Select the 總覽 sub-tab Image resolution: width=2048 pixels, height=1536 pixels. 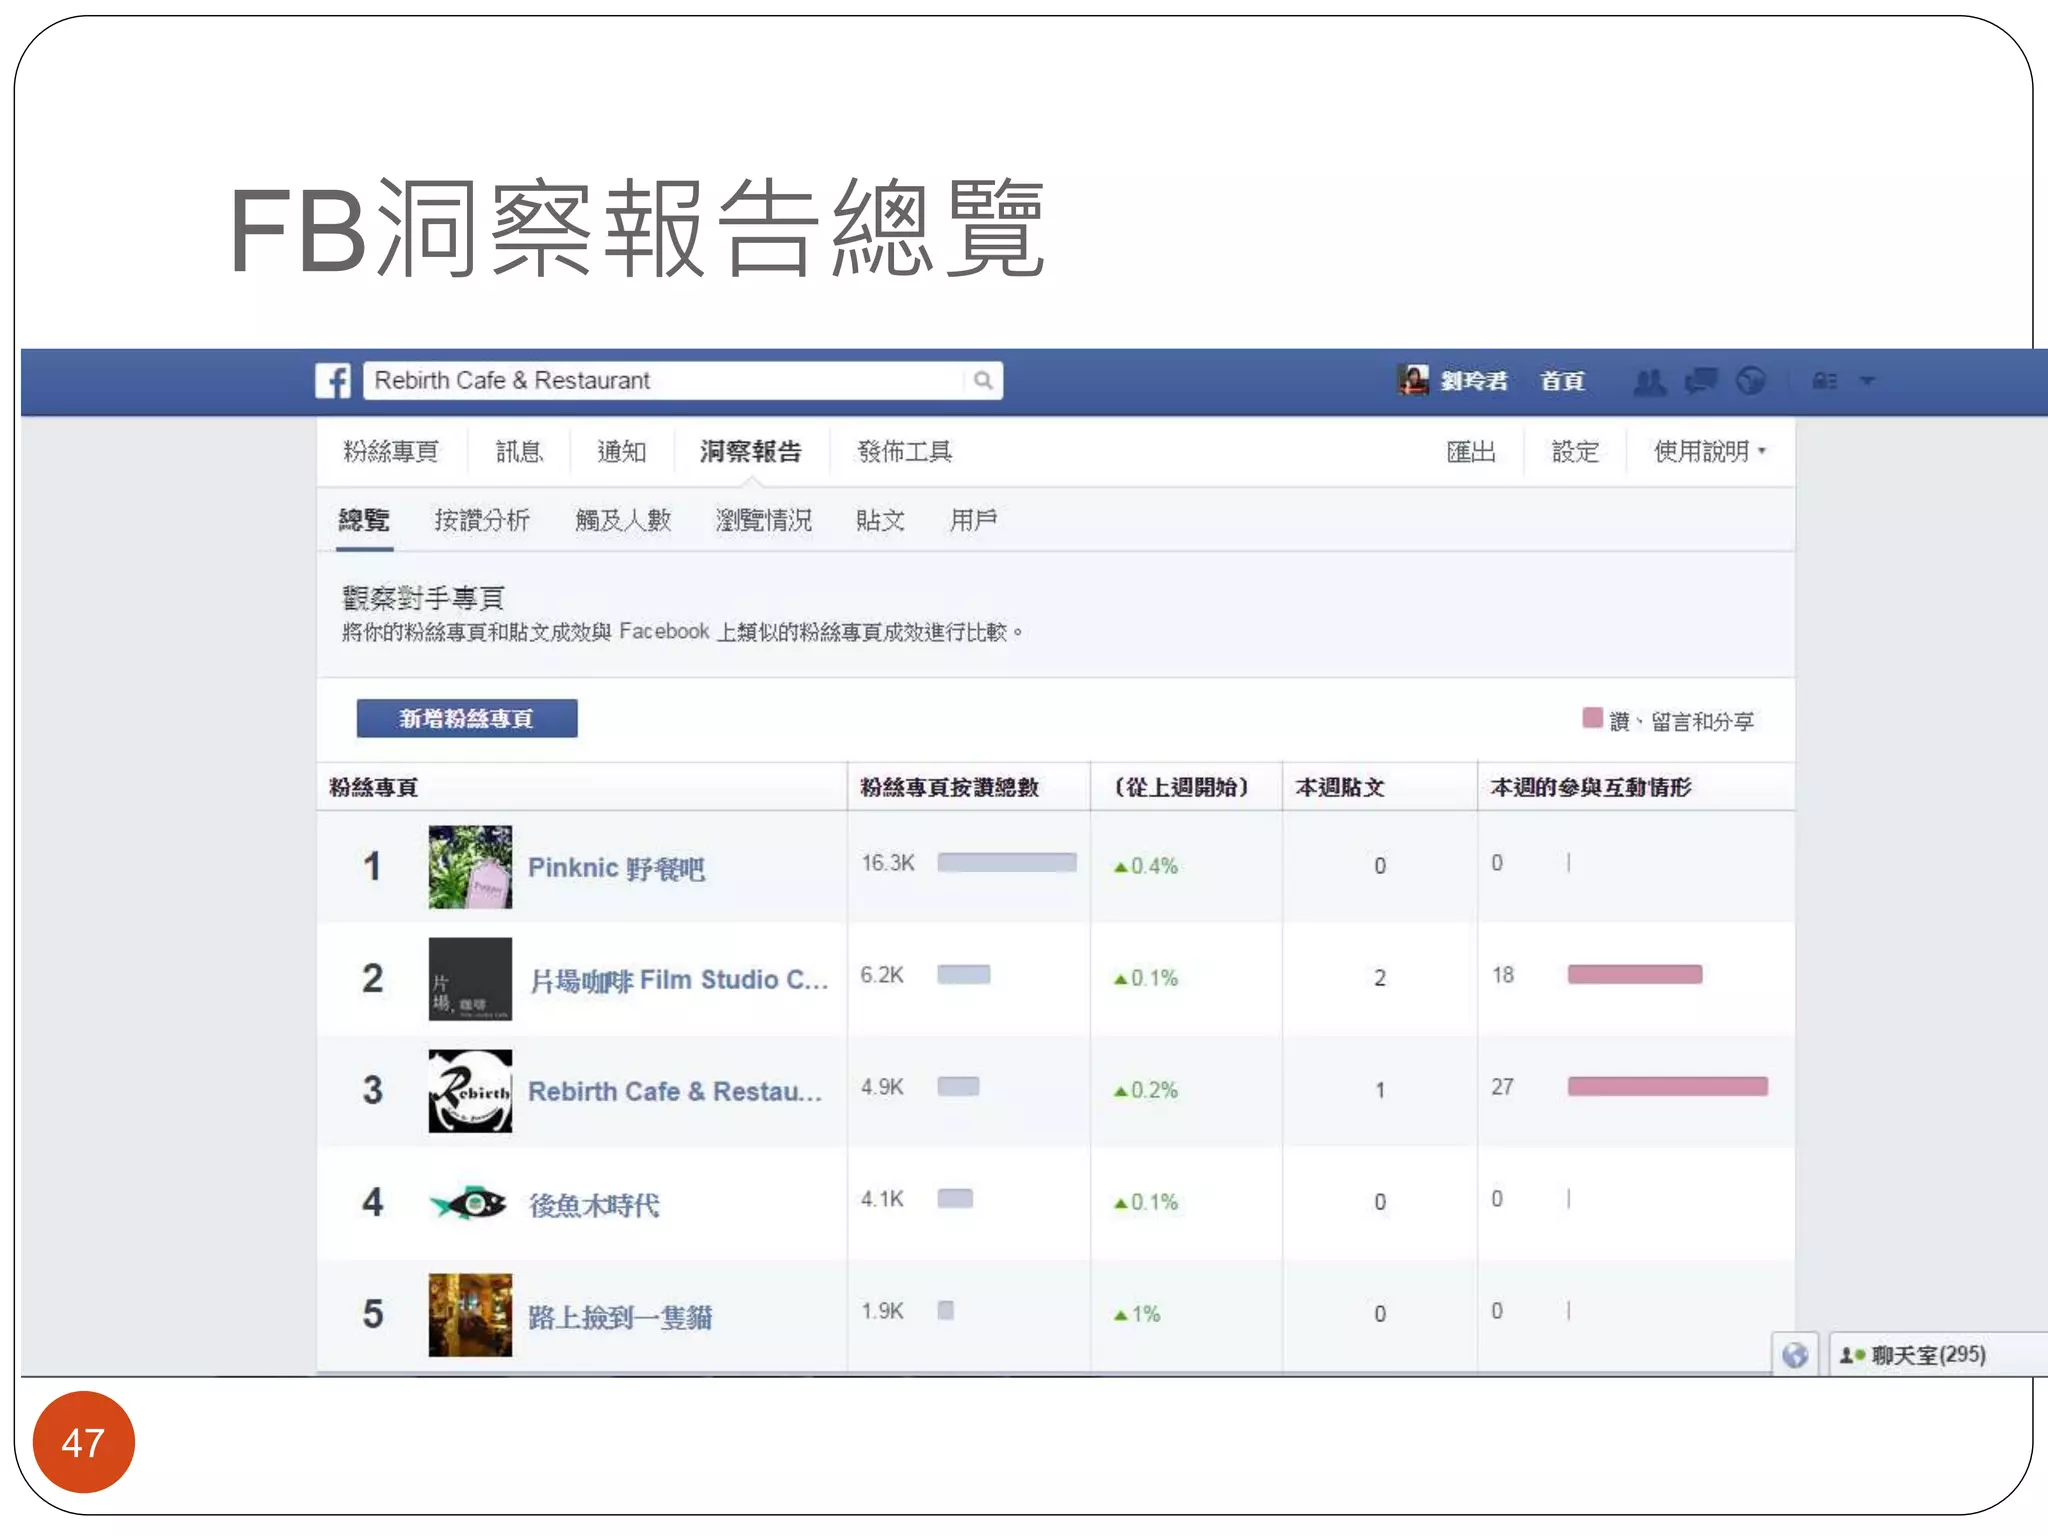[x=364, y=520]
